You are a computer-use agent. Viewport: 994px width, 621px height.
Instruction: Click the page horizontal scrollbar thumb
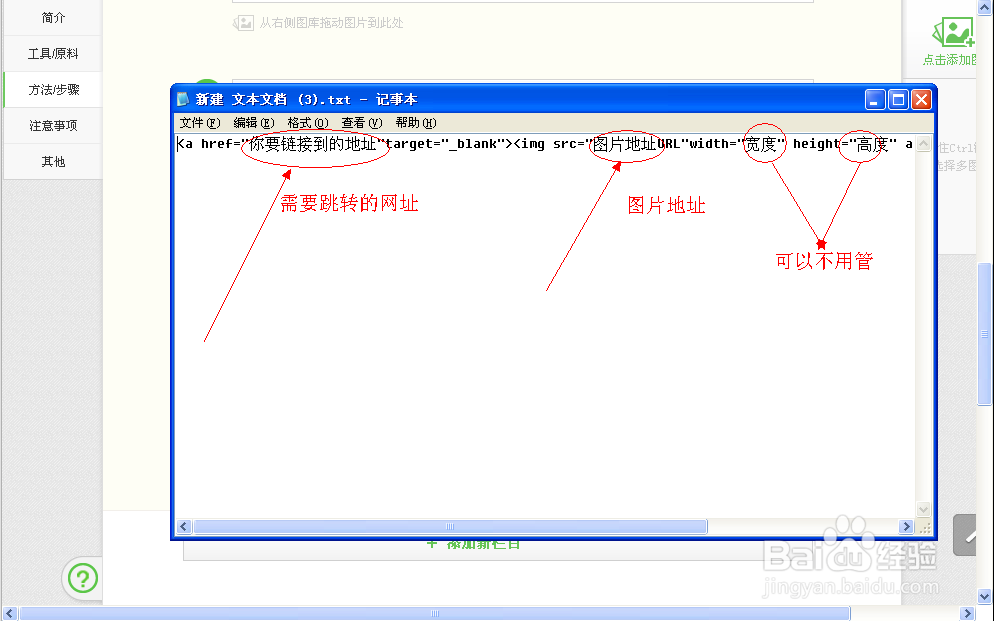pyautogui.click(x=435, y=613)
